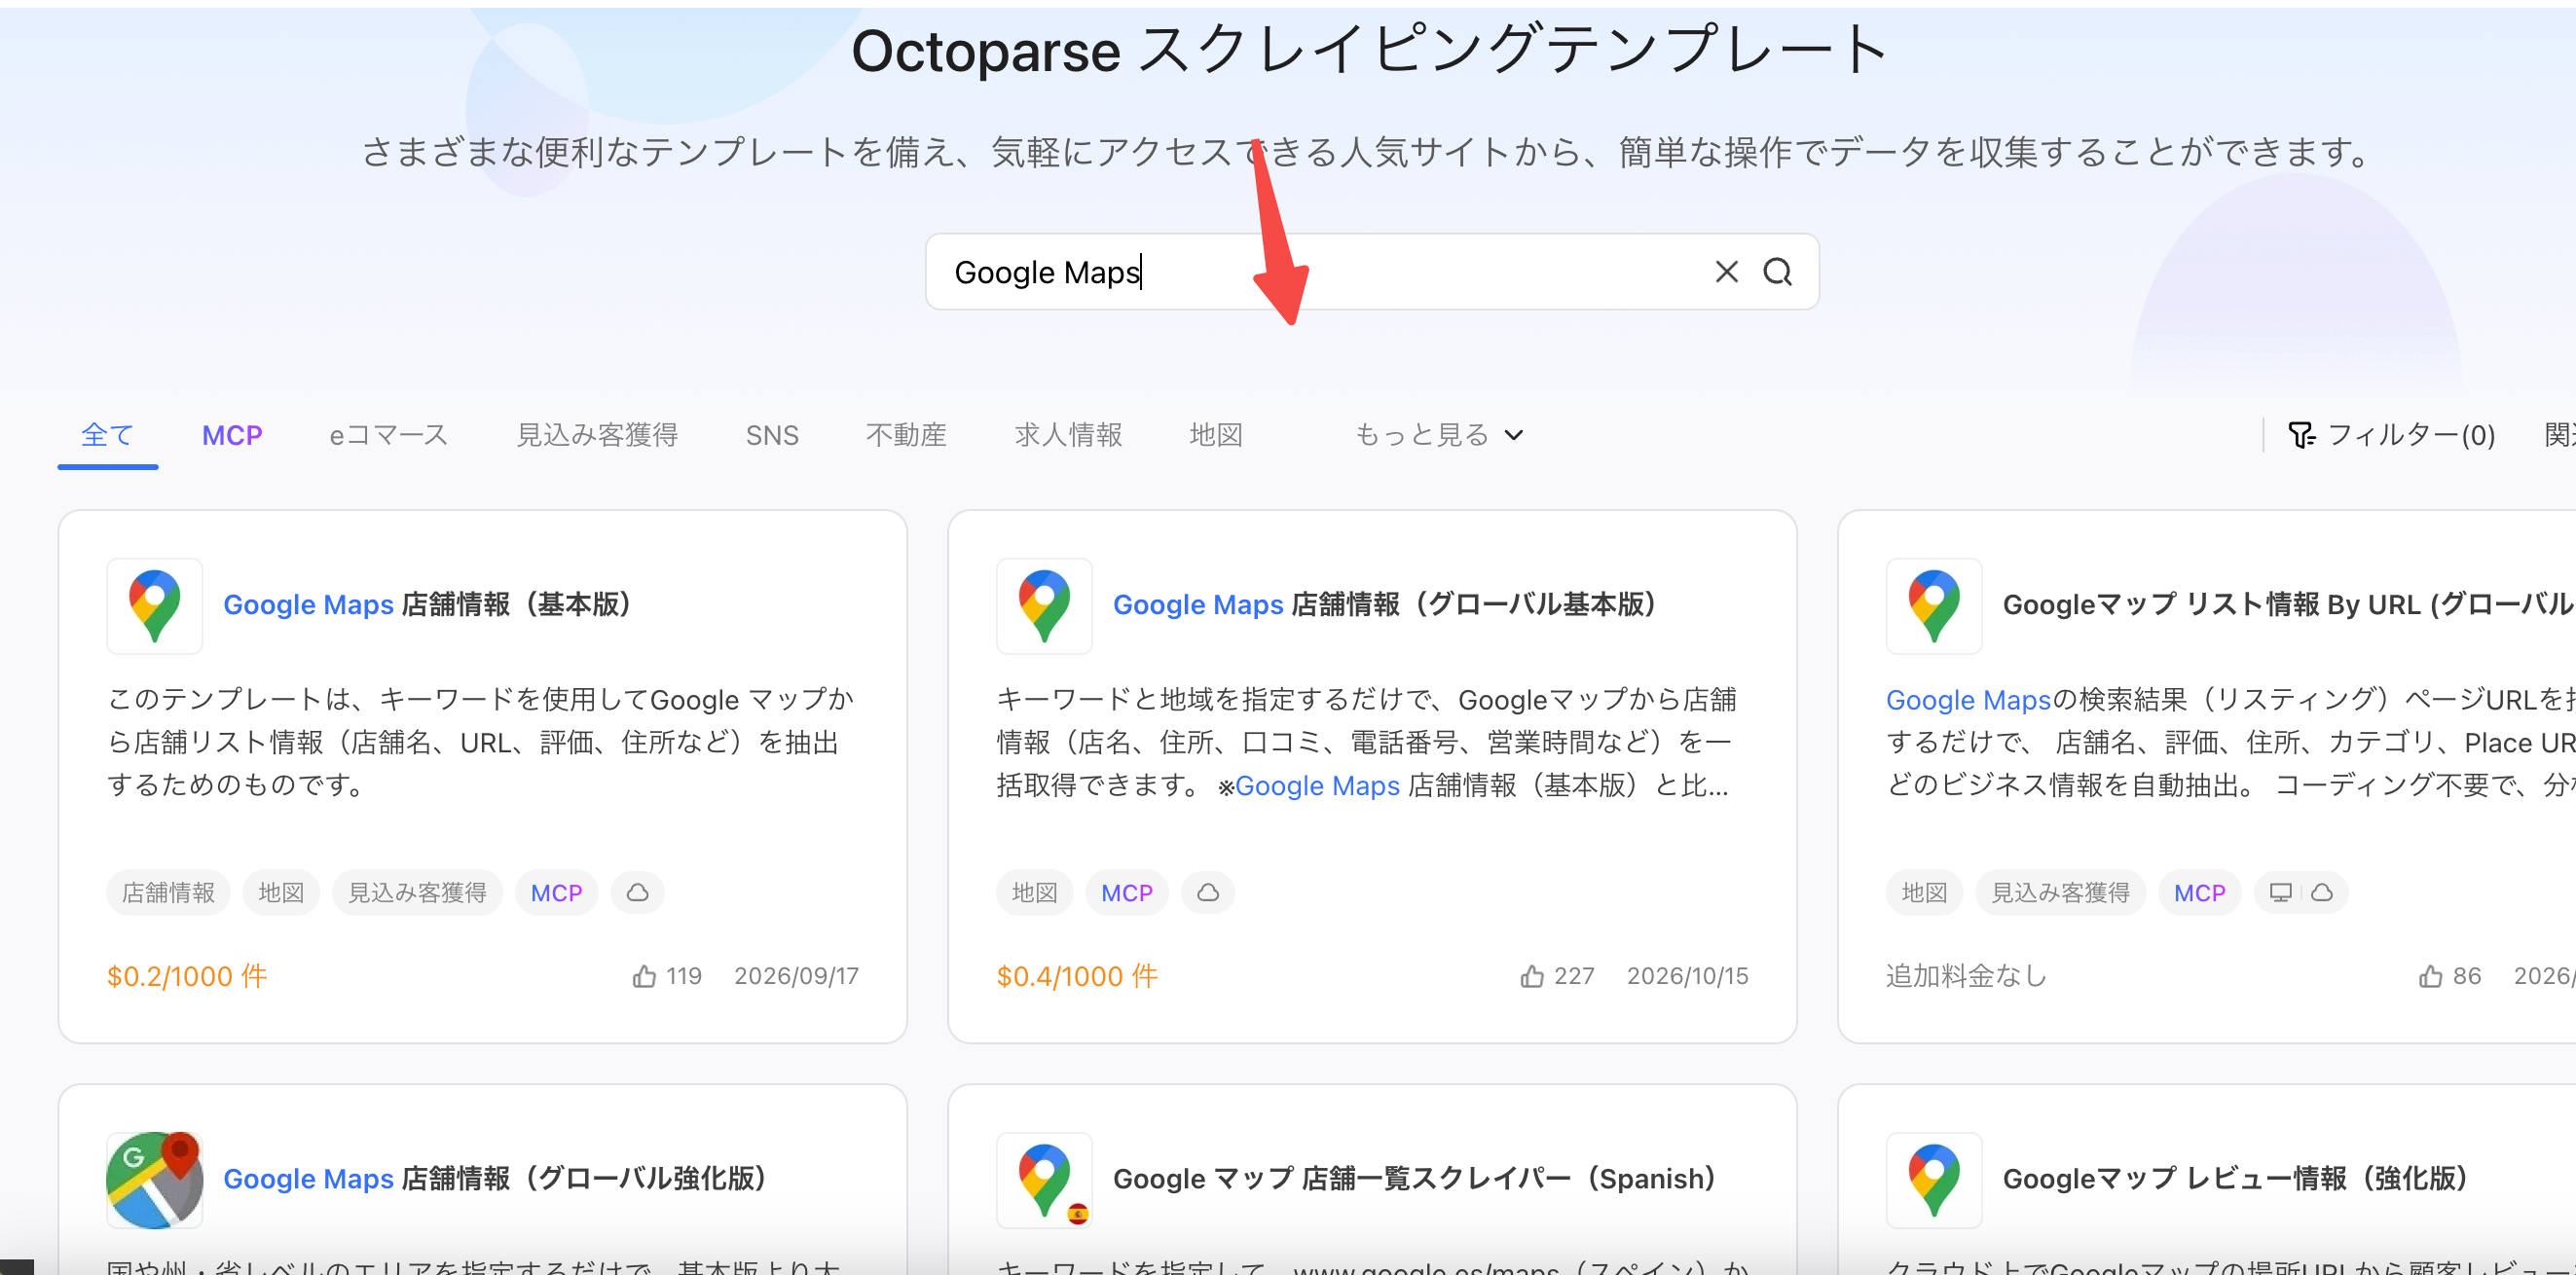Expand the もっと見る dropdown
The image size is (2576, 1275).
(x=1438, y=435)
